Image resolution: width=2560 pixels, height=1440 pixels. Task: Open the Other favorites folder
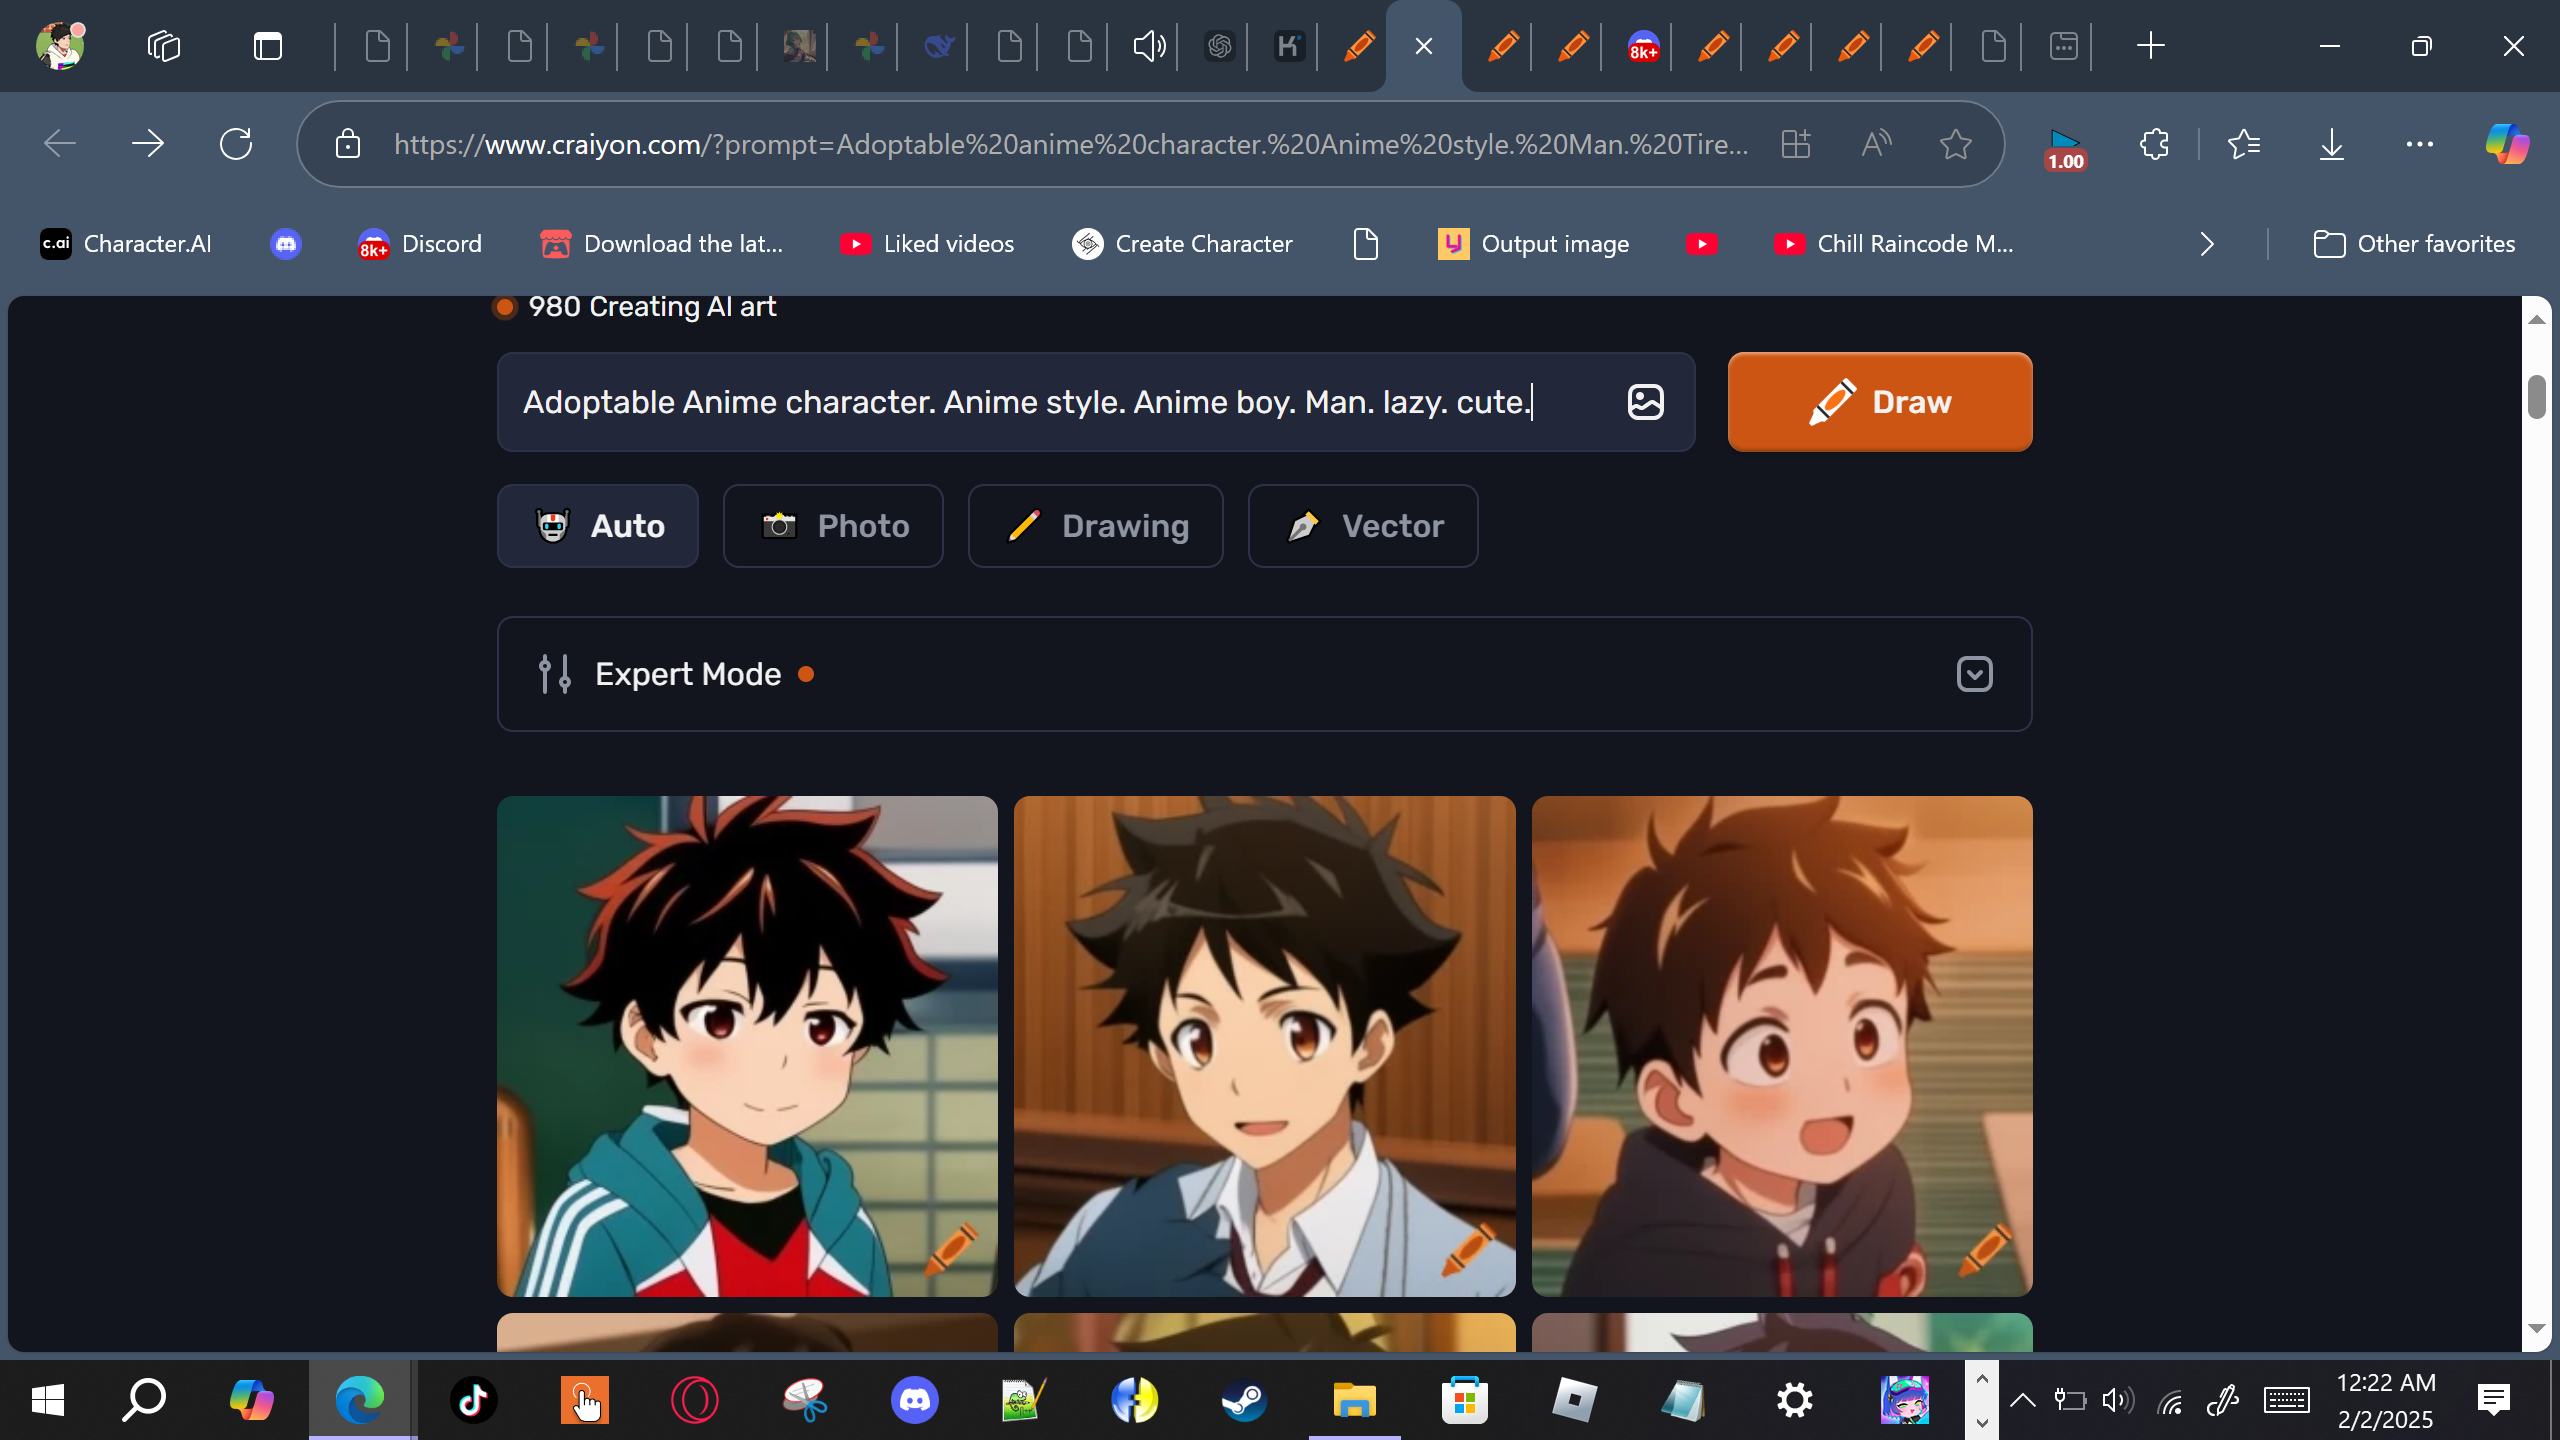coord(2414,244)
